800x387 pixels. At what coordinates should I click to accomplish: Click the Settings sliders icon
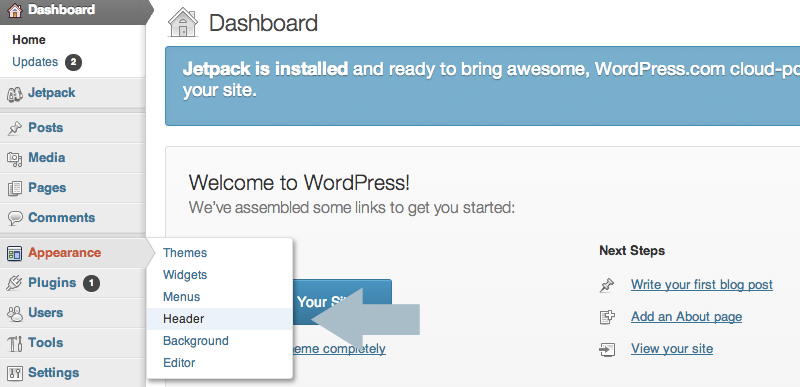[x=15, y=374]
